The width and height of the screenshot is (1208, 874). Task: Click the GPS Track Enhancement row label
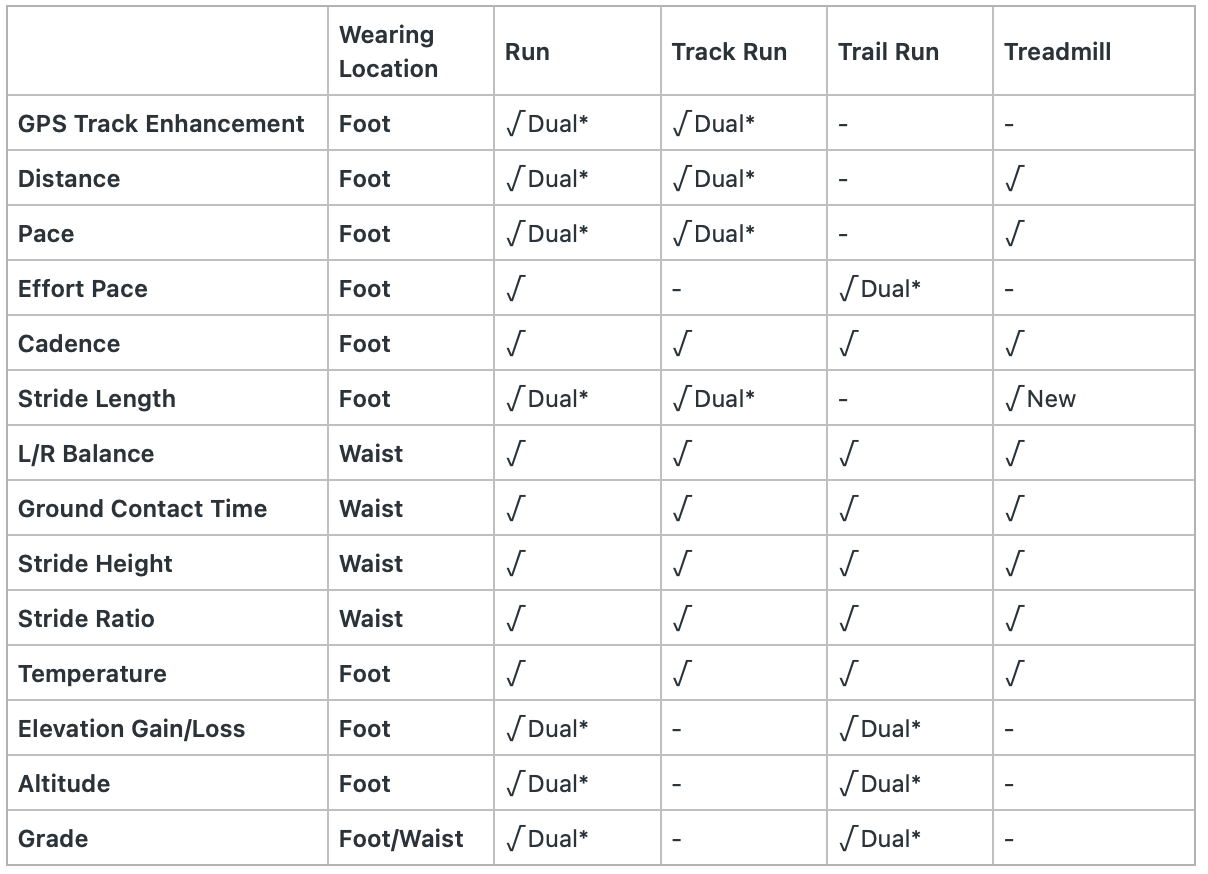[x=161, y=124]
